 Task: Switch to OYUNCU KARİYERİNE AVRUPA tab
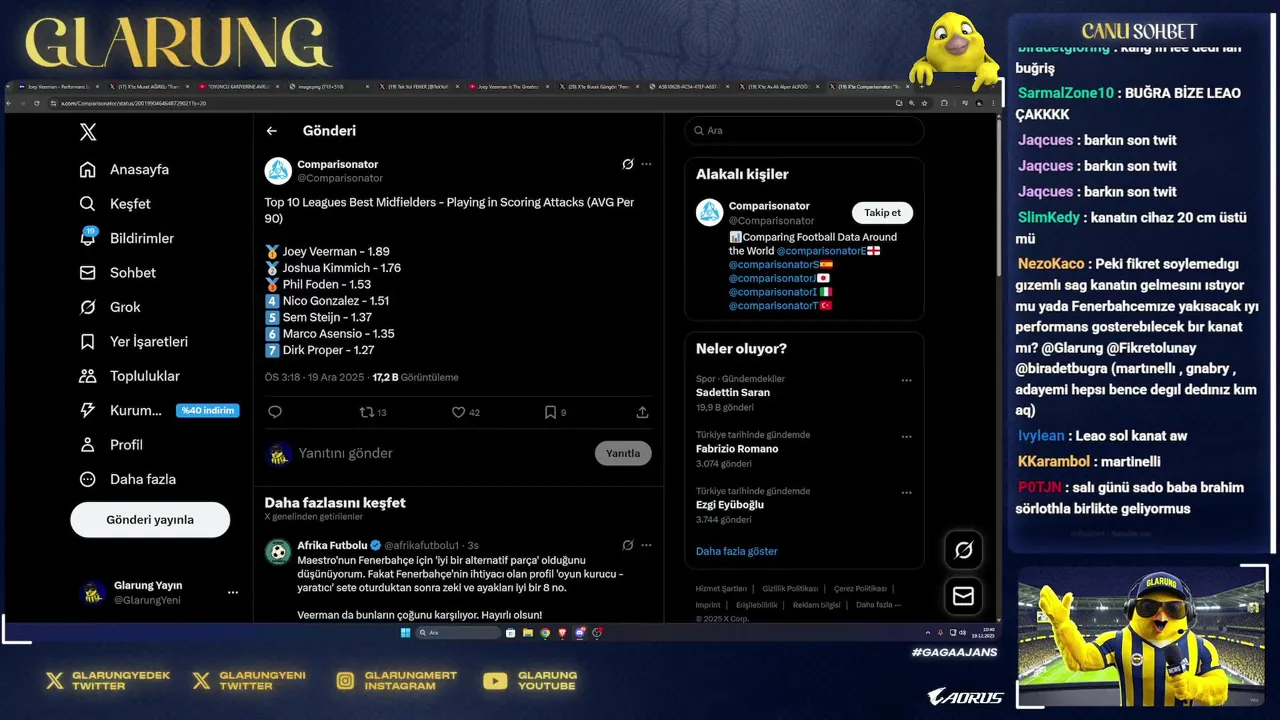point(240,87)
